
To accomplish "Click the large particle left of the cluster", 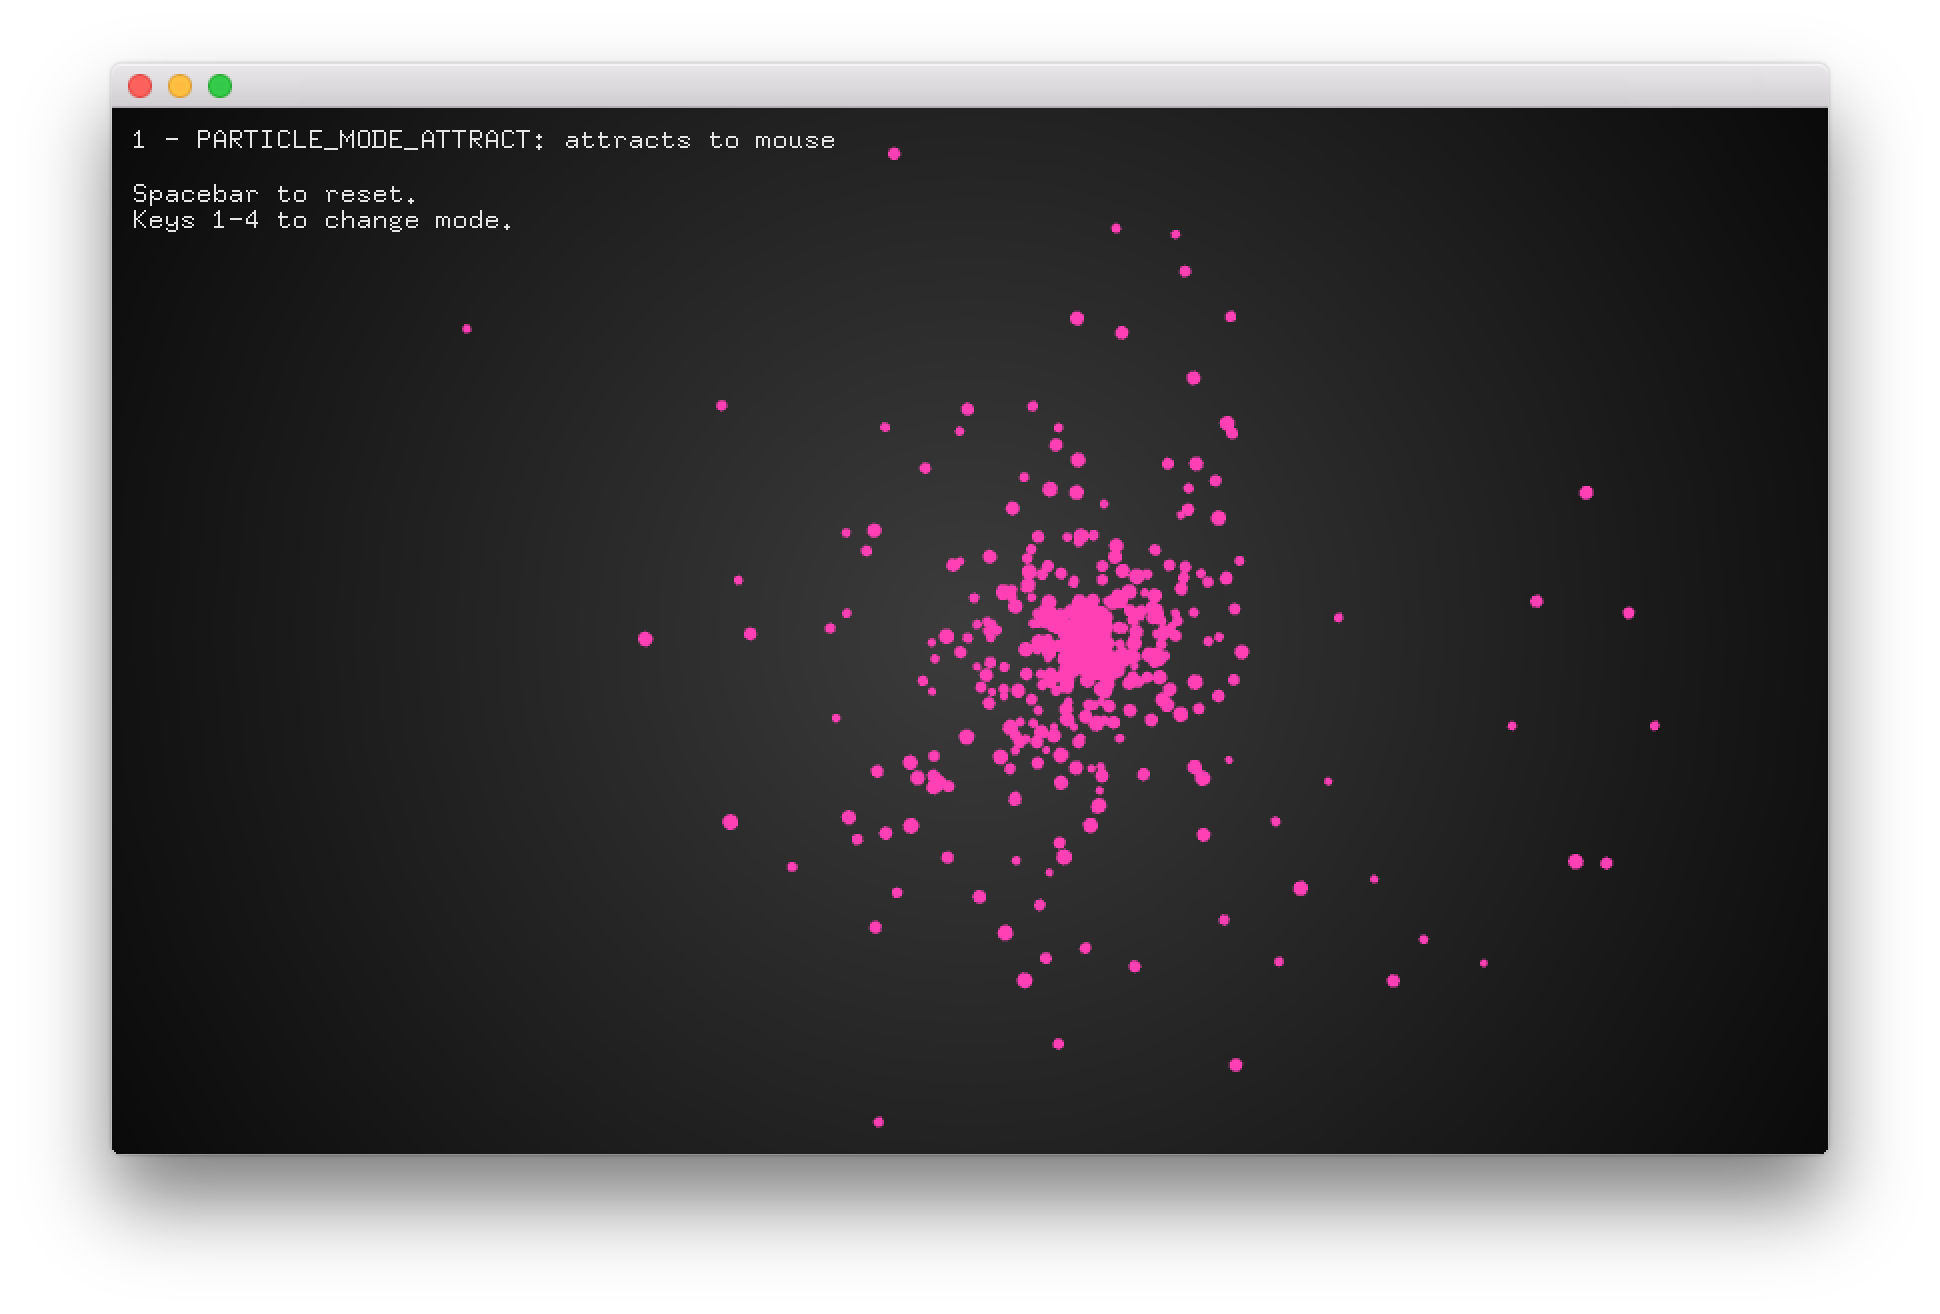I will (x=644, y=637).
